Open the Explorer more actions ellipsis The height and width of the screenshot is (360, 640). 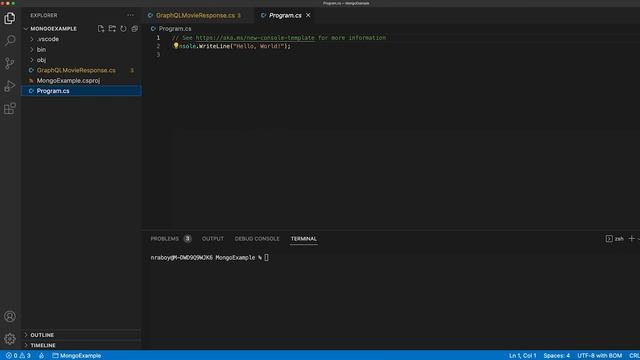pos(130,15)
